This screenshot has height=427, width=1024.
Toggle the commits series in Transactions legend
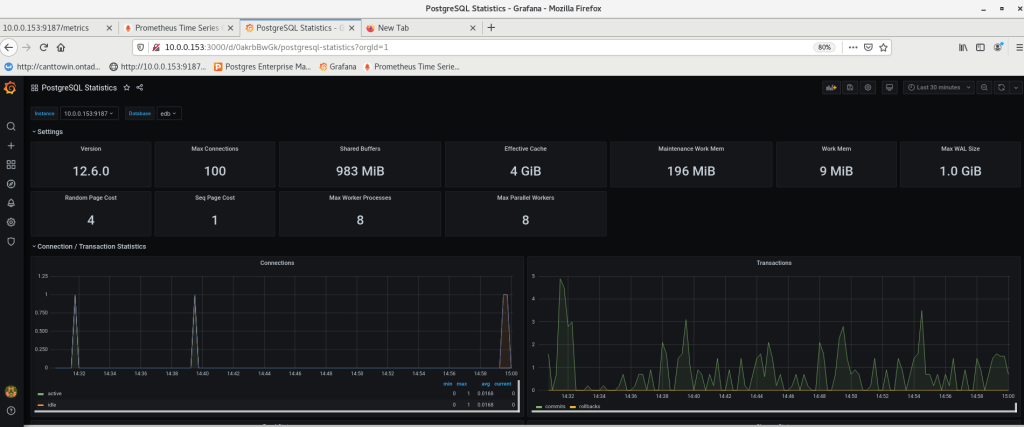click(x=551, y=406)
